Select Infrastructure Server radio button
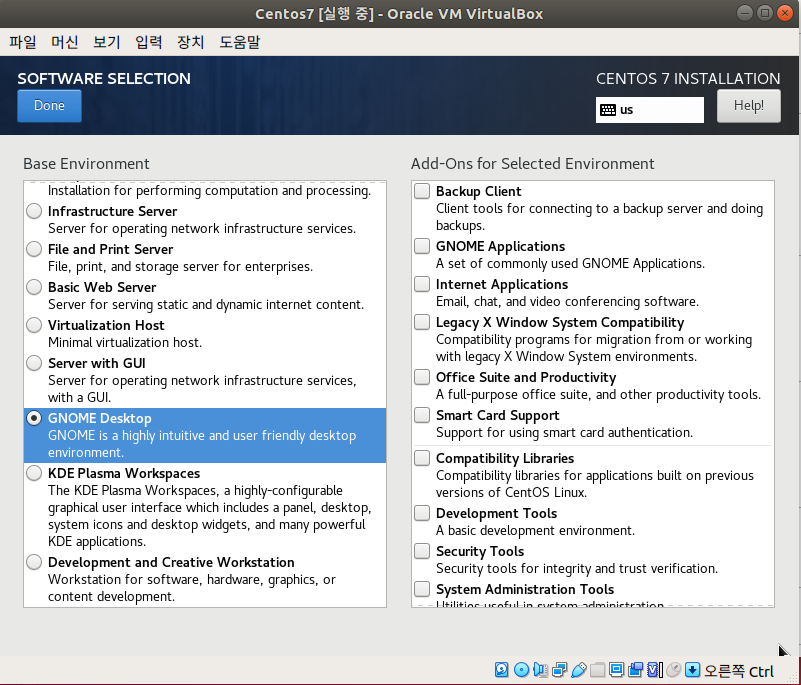 coord(34,211)
